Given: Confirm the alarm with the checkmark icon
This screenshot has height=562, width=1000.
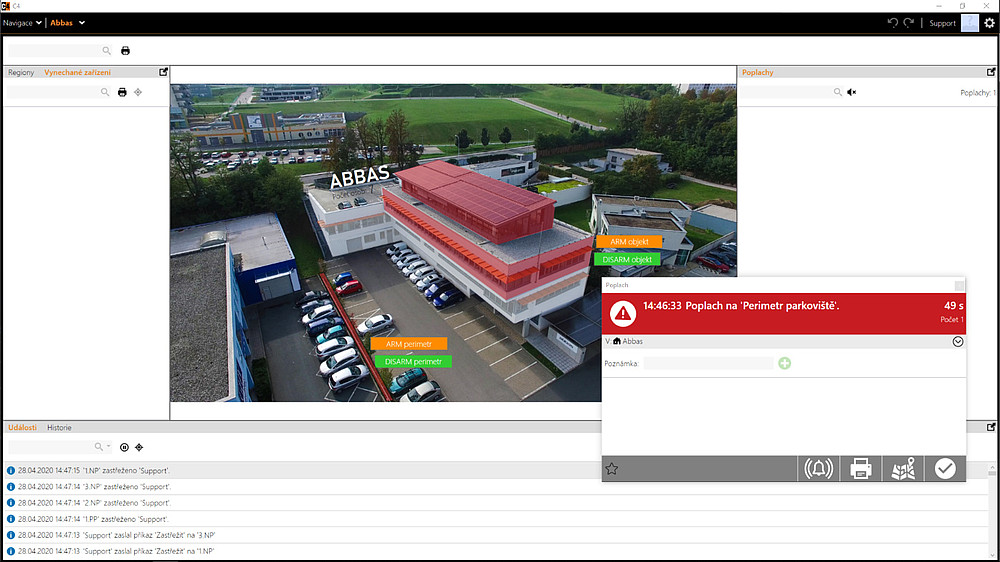Looking at the screenshot, I should click(945, 468).
